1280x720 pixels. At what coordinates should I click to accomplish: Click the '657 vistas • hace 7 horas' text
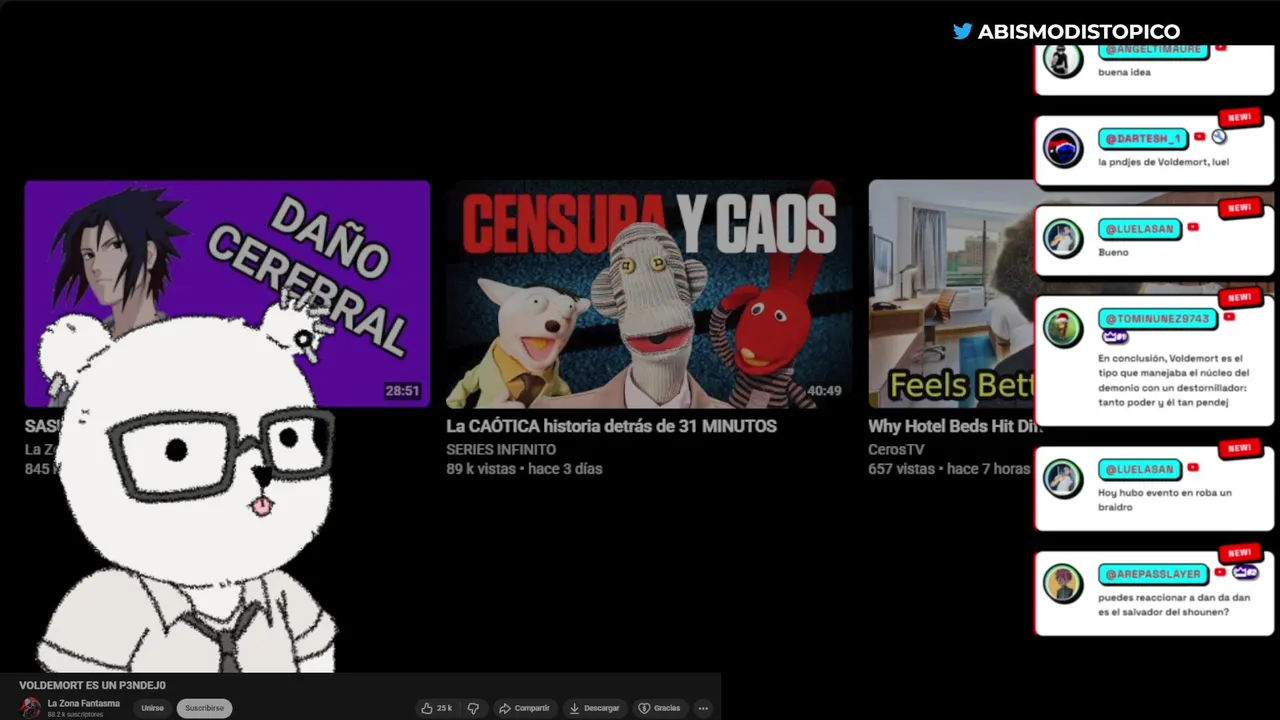coord(949,469)
